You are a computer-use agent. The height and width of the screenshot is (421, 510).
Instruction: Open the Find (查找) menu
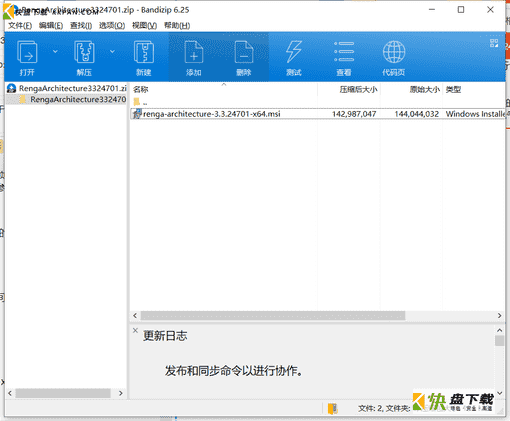pyautogui.click(x=81, y=26)
